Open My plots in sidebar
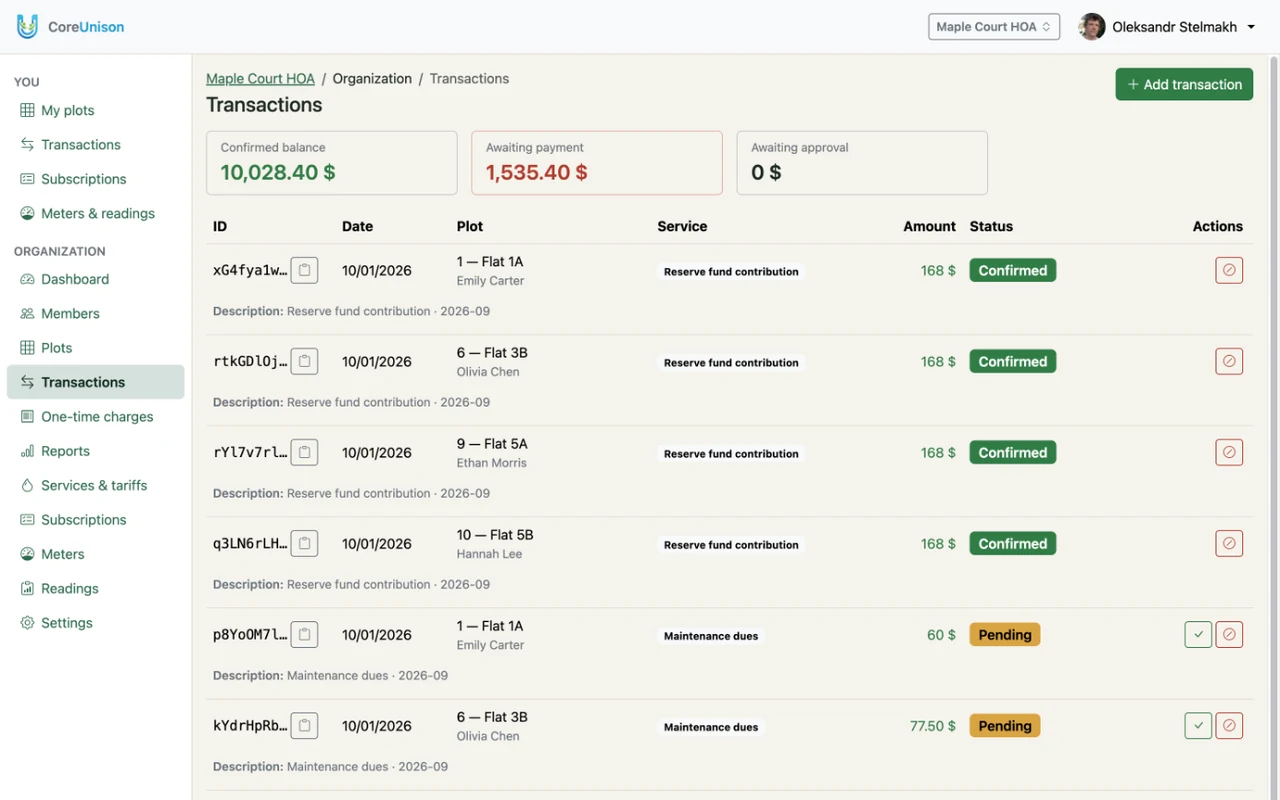 pyautogui.click(x=95, y=110)
